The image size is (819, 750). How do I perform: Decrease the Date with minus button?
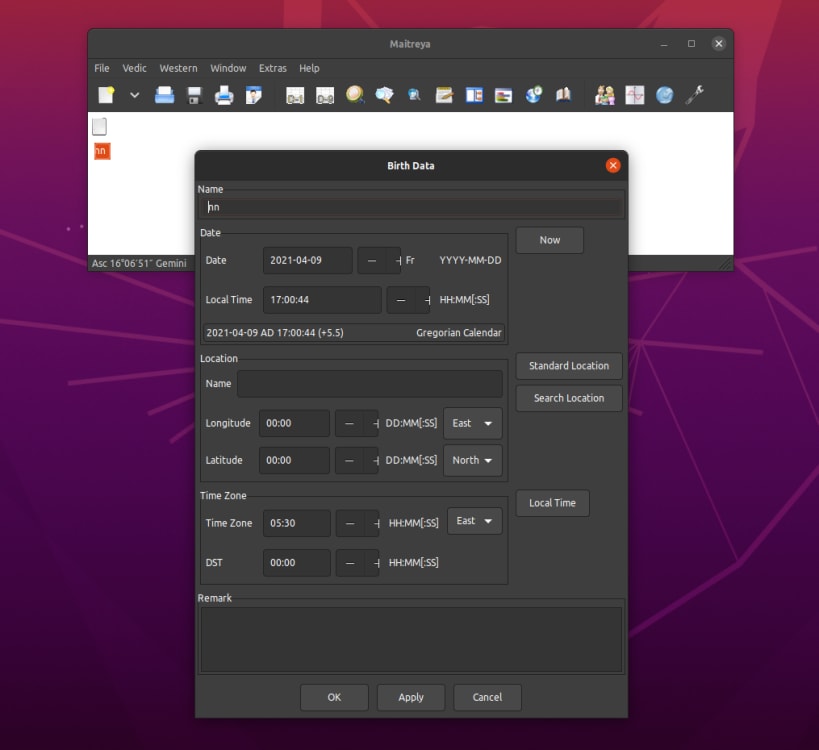[x=372, y=260]
